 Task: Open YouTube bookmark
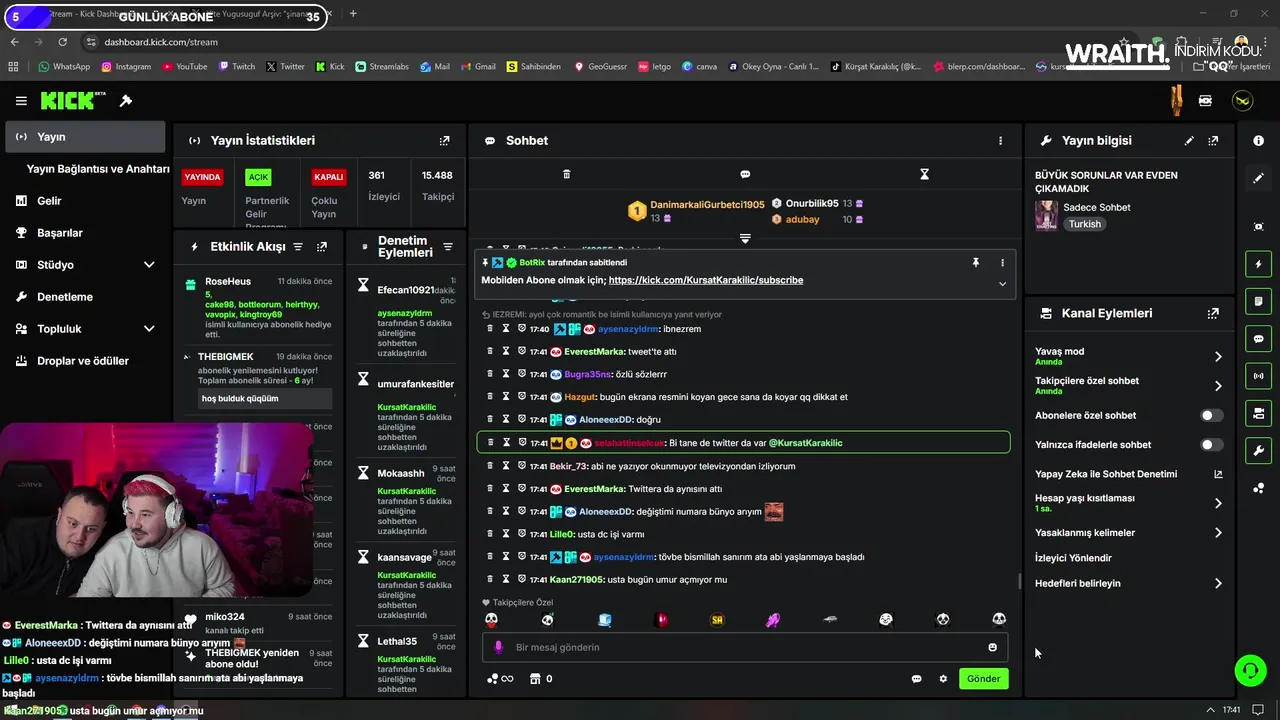point(184,67)
